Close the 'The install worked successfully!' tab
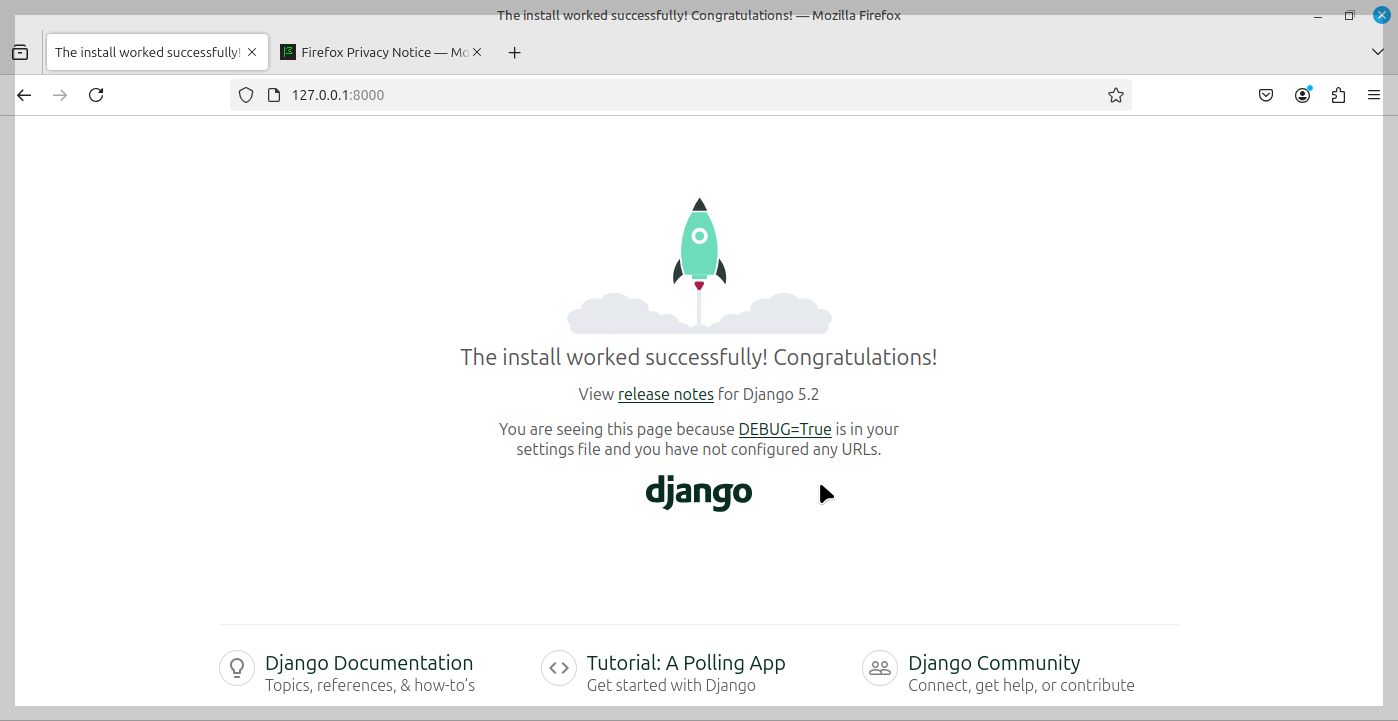The width and height of the screenshot is (1398, 721). tap(252, 52)
